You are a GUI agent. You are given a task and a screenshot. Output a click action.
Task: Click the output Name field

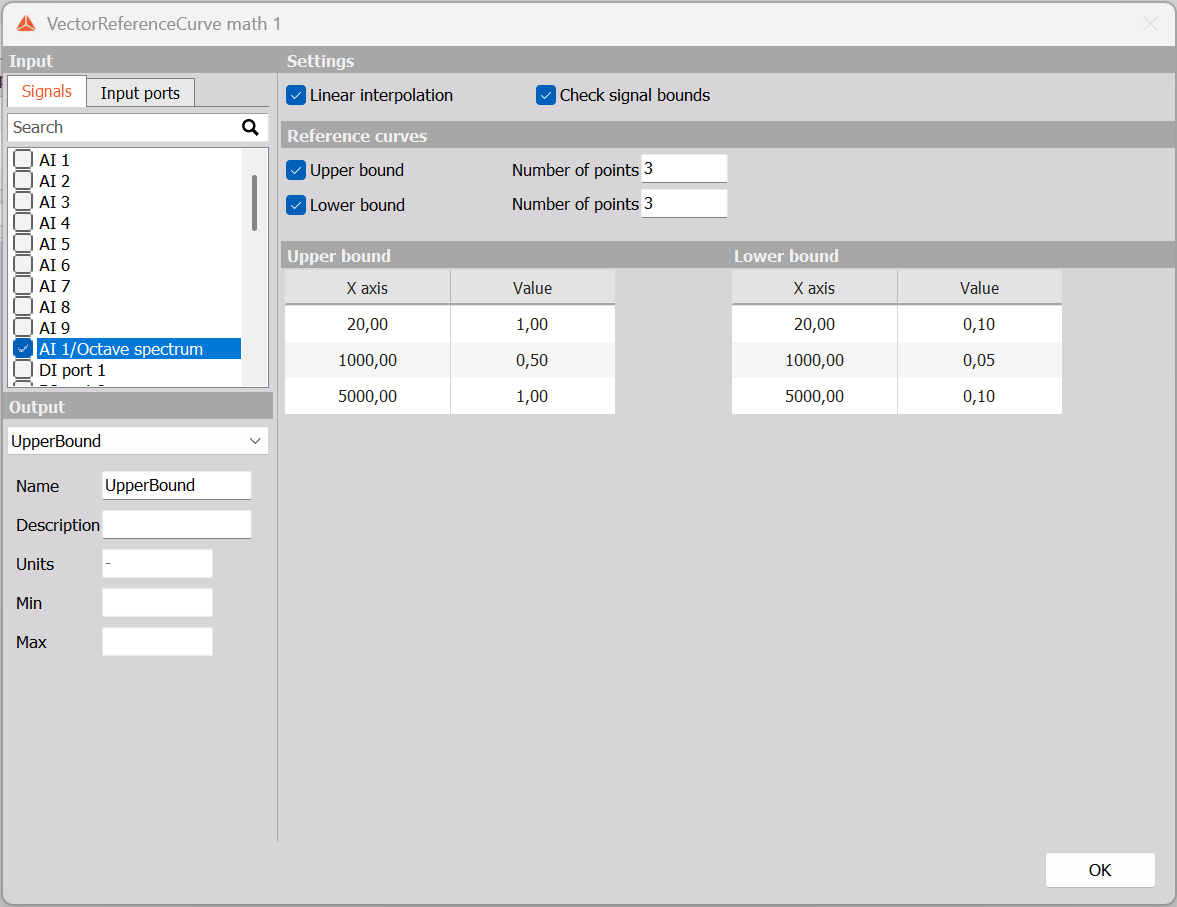coord(176,485)
